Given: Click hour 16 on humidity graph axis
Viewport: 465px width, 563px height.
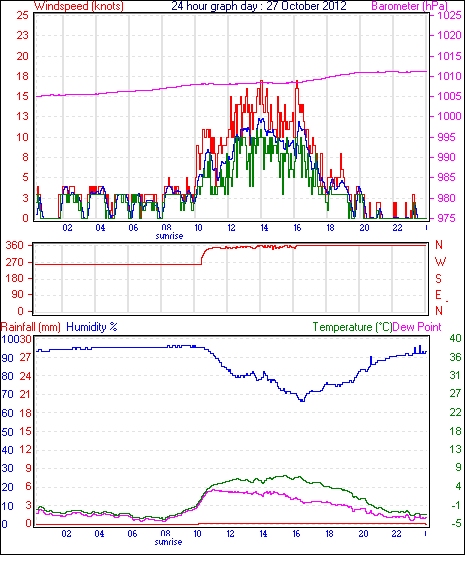Looking at the screenshot, I should click(296, 534).
